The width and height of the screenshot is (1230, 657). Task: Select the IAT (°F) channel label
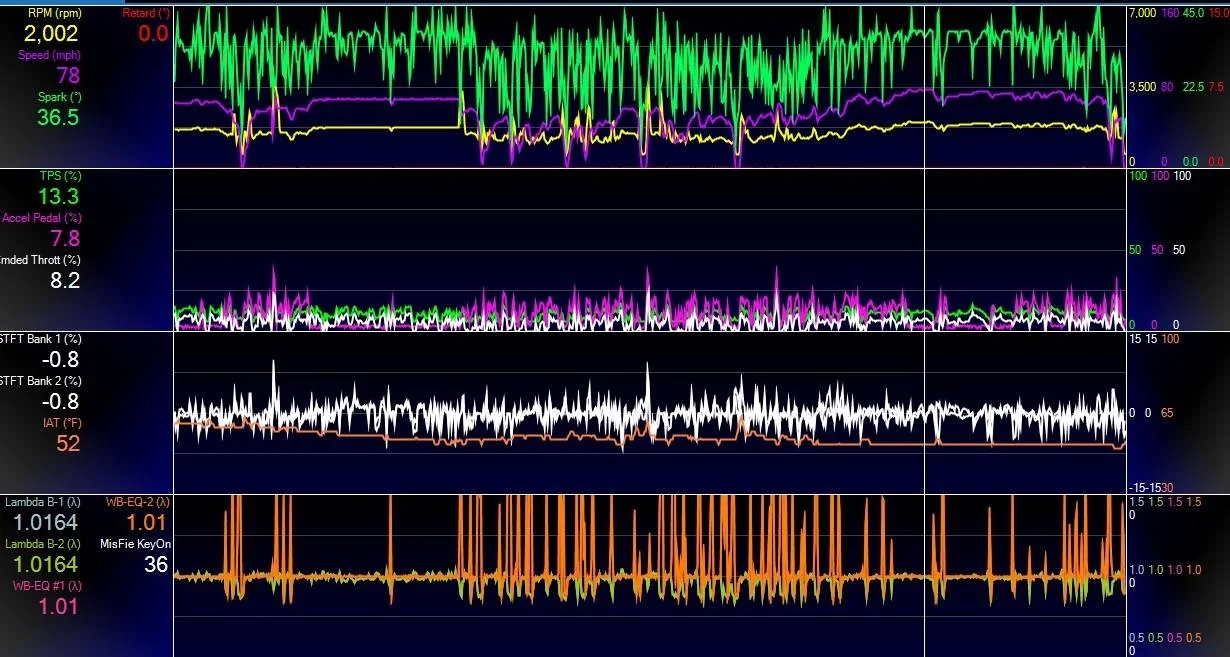pos(62,423)
